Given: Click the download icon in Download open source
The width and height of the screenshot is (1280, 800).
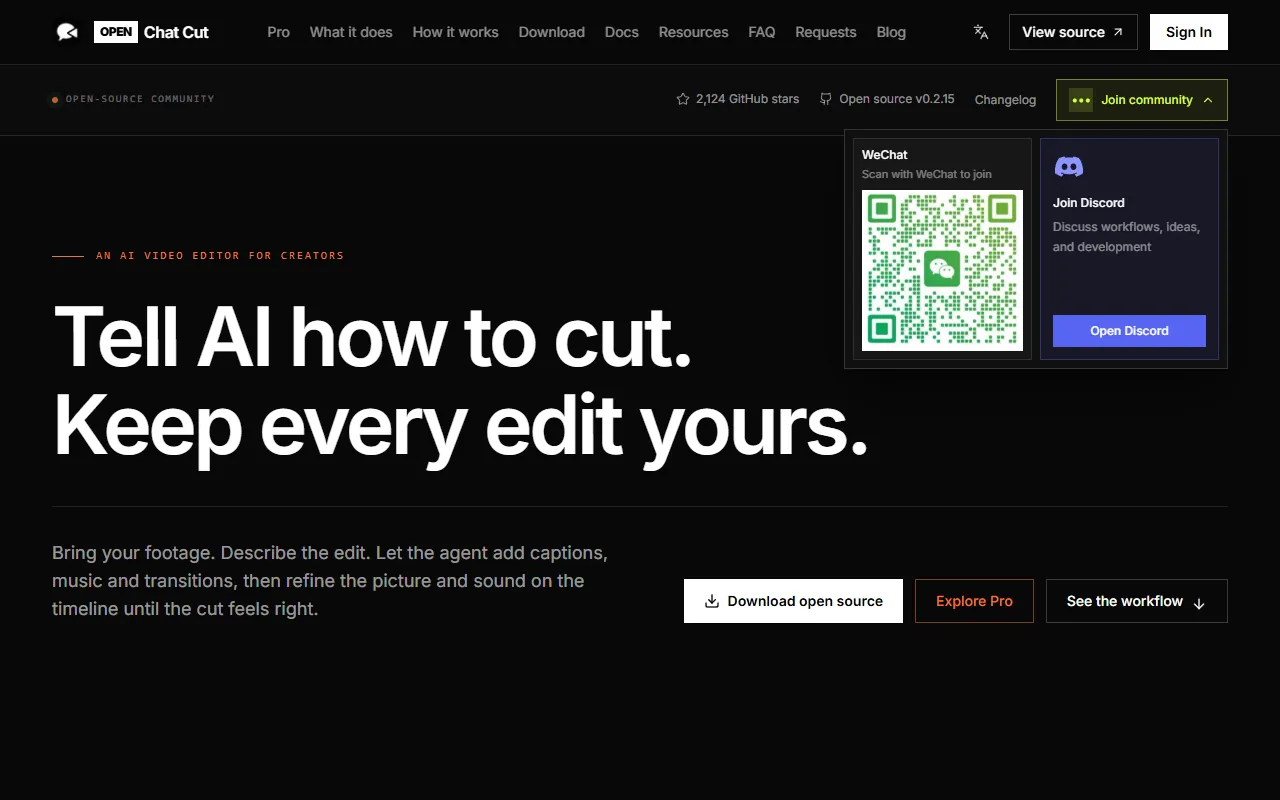Looking at the screenshot, I should click(x=712, y=601).
